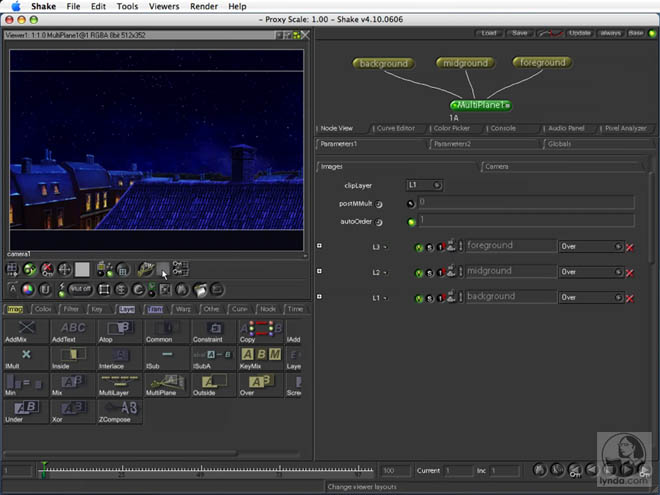Open the L3 layer label arrow menu

[x=385, y=248]
